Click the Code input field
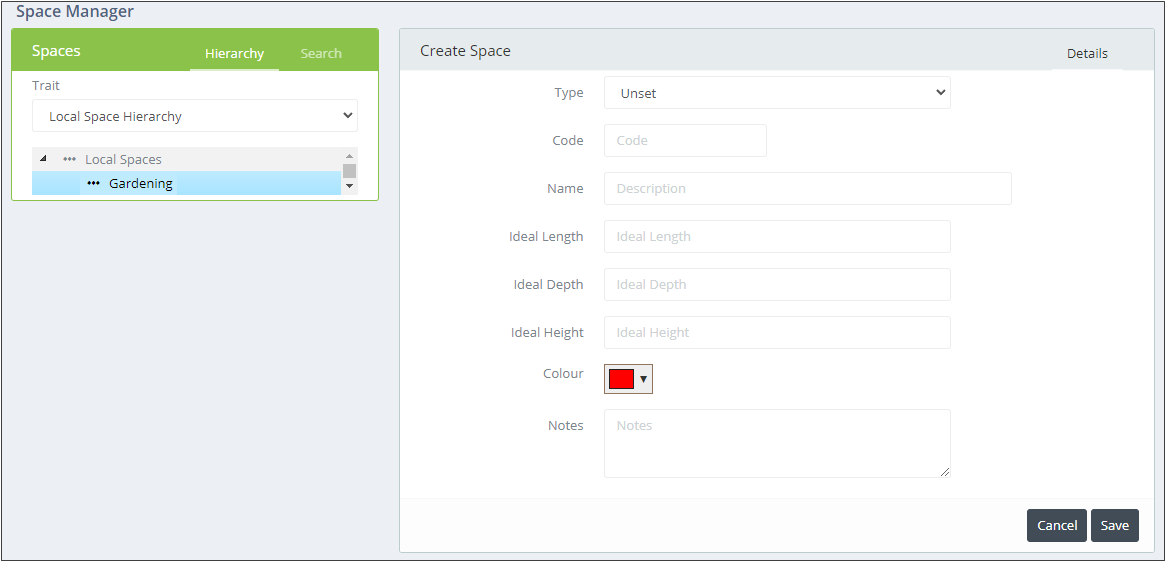1166x562 pixels. click(x=685, y=140)
